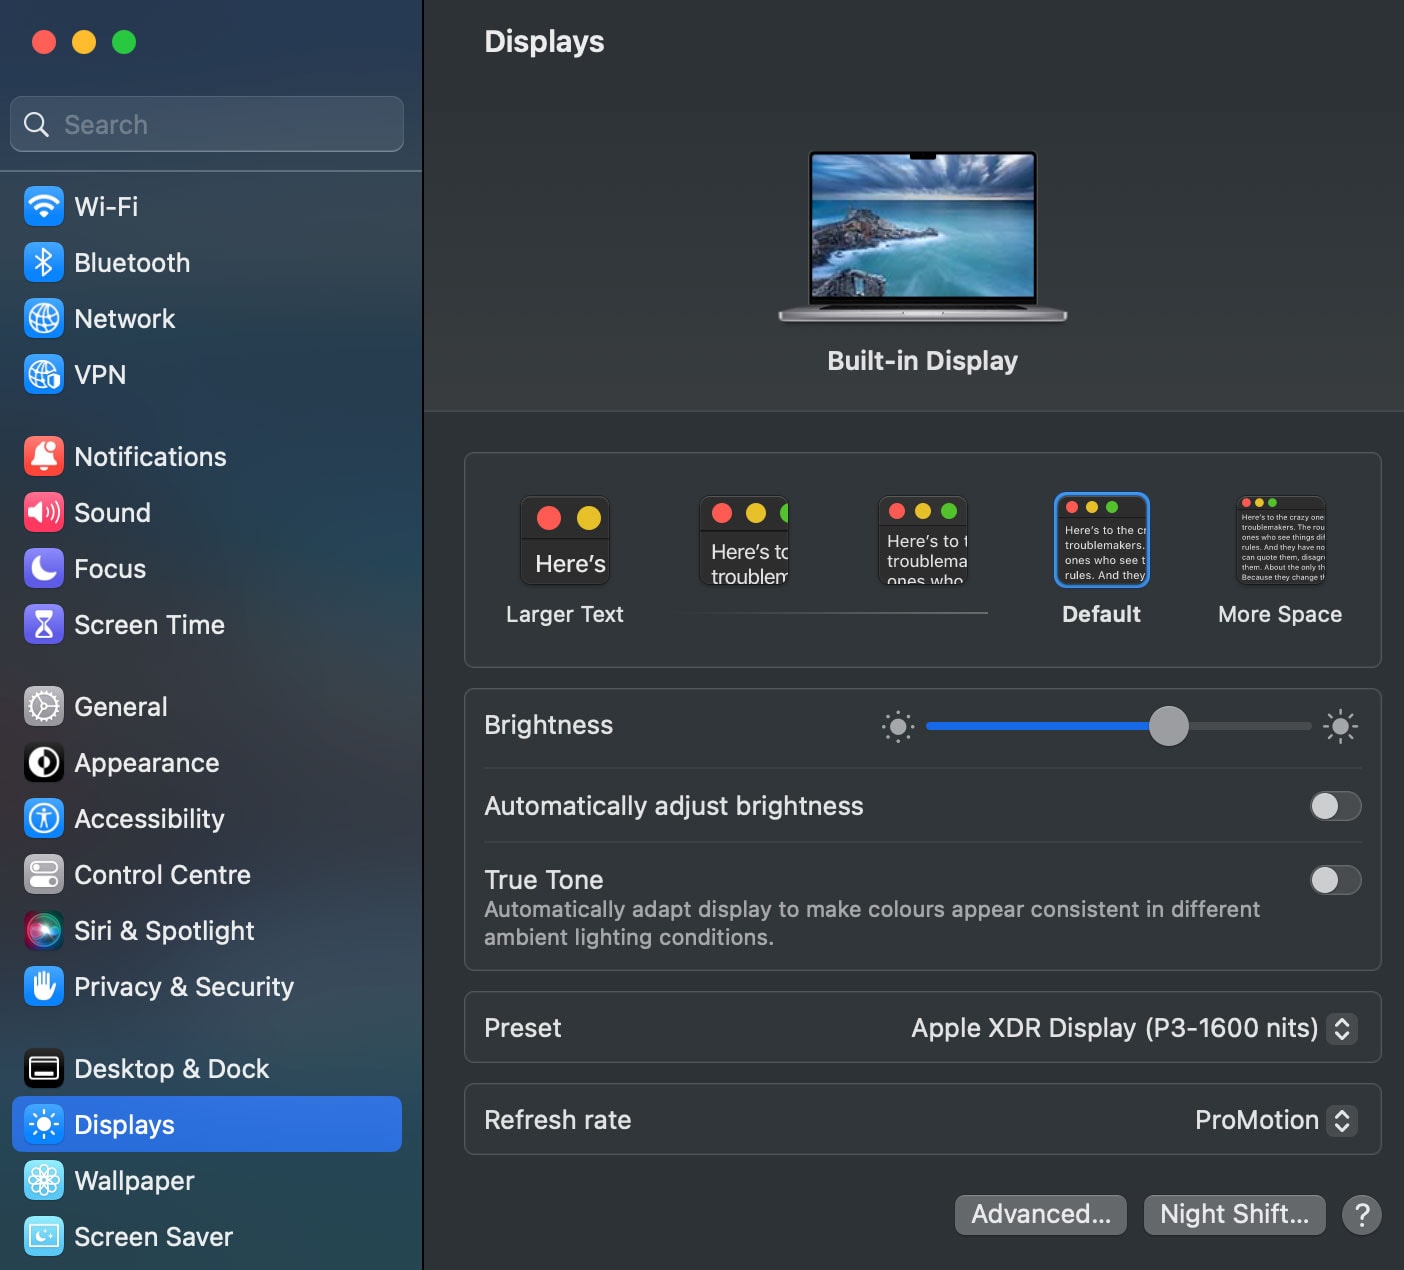This screenshot has height=1270, width=1404.
Task: Open Bluetooth settings icon
Action: [x=44, y=263]
